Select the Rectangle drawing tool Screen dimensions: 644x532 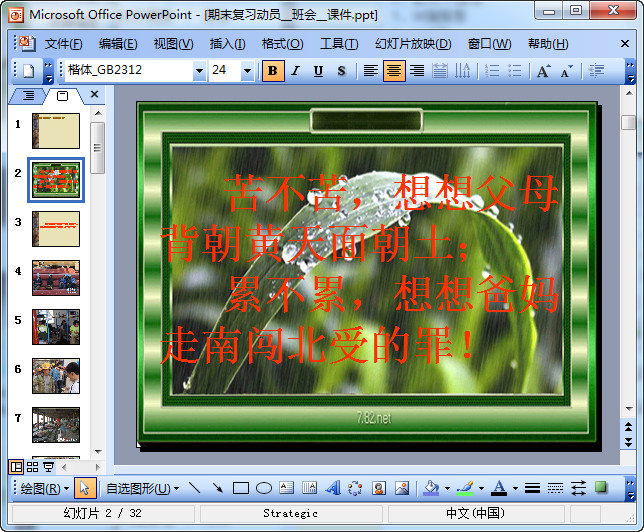tap(241, 488)
